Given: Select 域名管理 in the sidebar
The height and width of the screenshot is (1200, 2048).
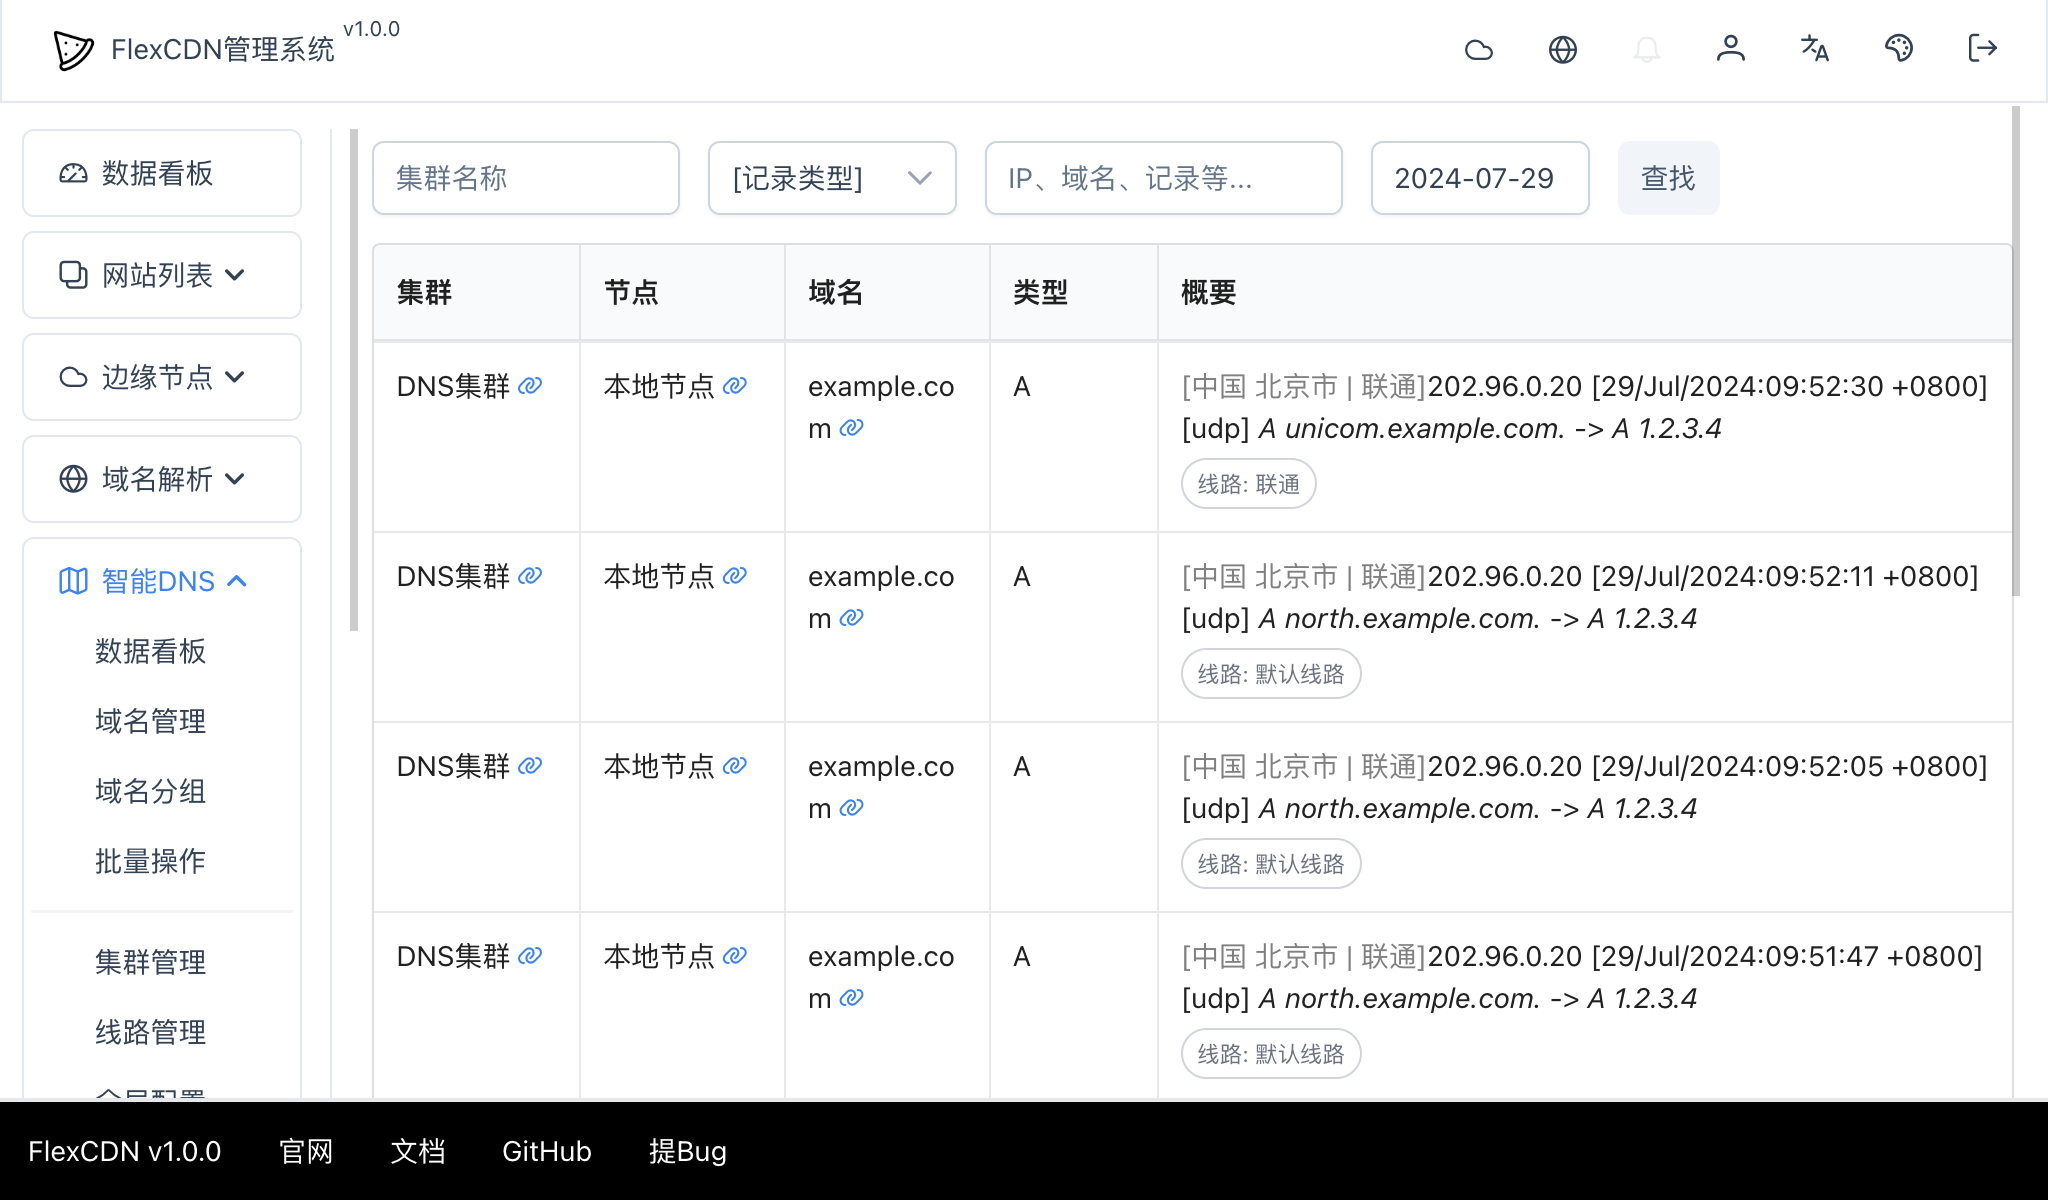Looking at the screenshot, I should point(148,721).
